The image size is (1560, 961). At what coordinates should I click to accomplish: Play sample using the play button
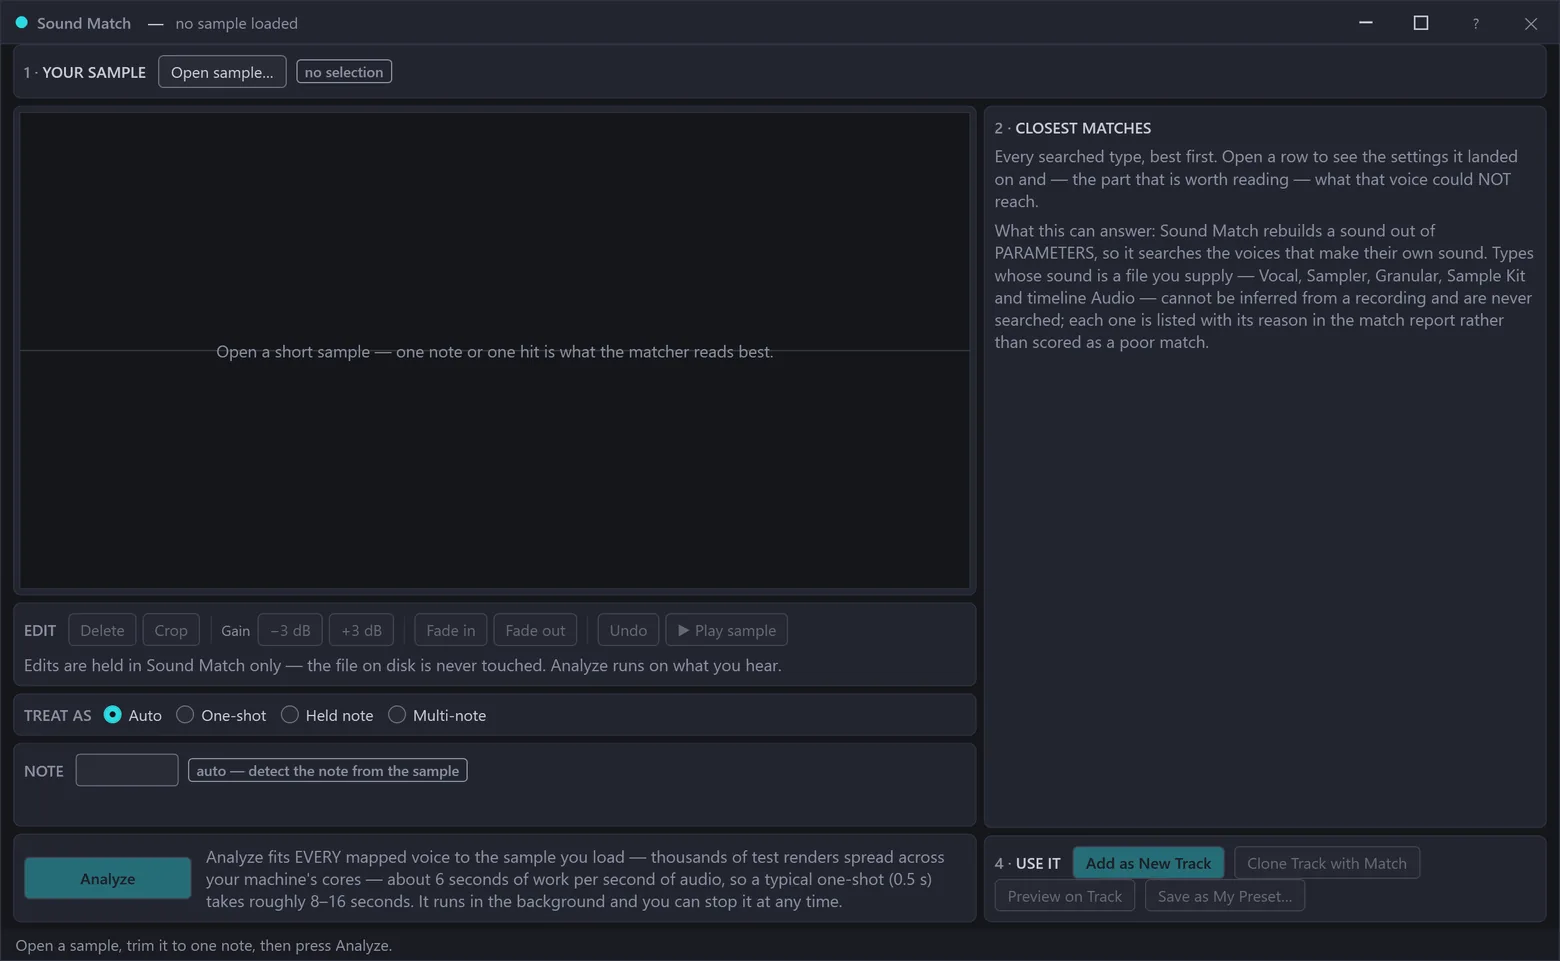click(x=727, y=630)
